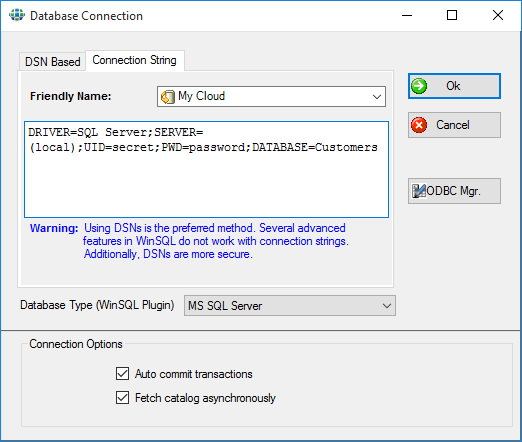This screenshot has height=442, width=522.
Task: Click the My Cloud database icon
Action: (x=168, y=97)
